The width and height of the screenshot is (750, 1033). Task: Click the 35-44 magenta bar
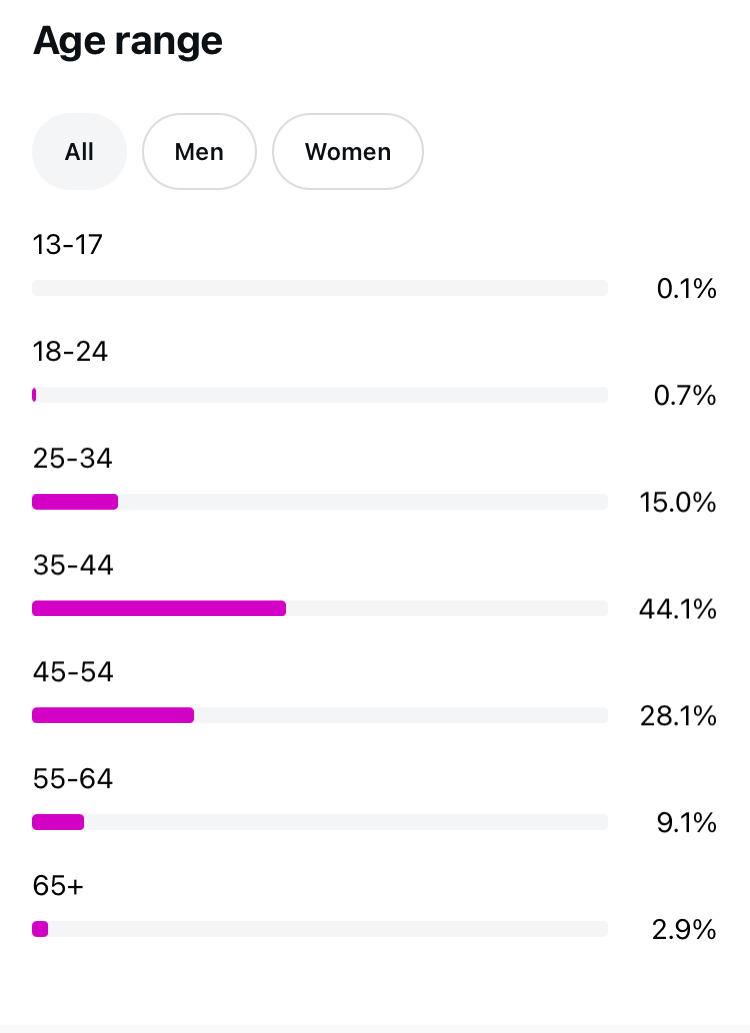(159, 608)
